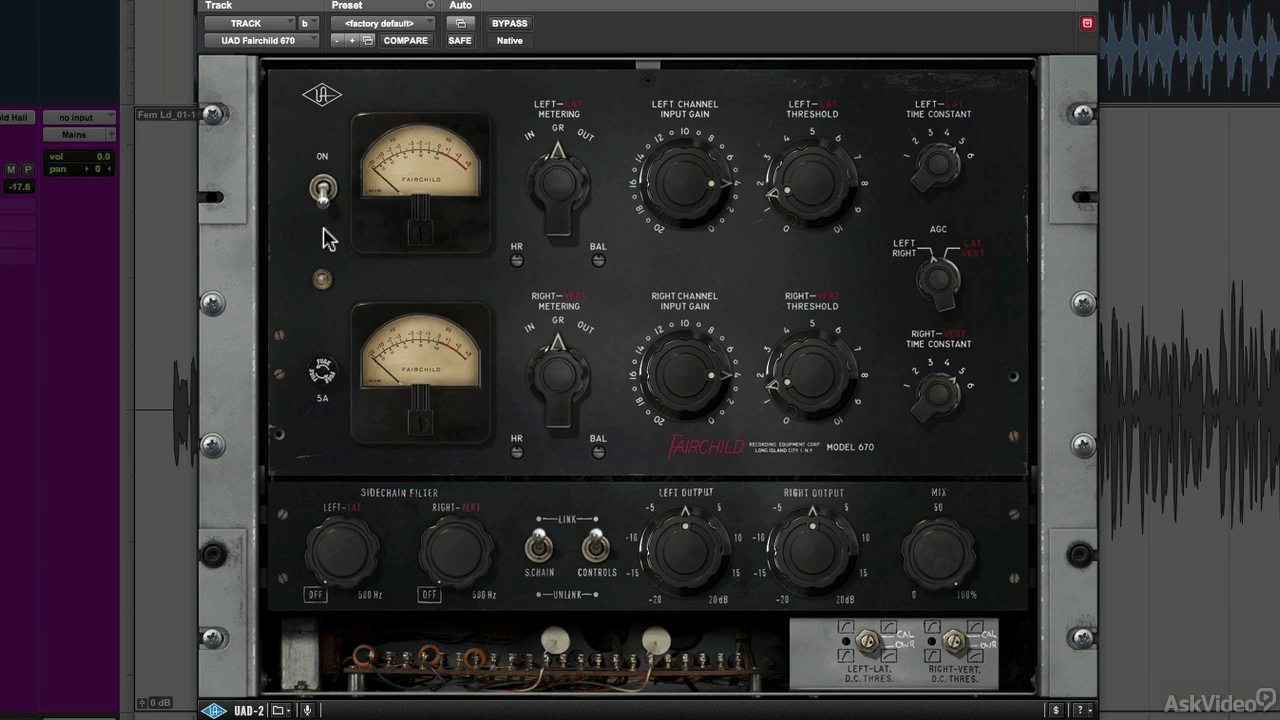Open the UAD Fairchild 670 plugin selector
Screen dimensions: 1280x720
coord(262,41)
